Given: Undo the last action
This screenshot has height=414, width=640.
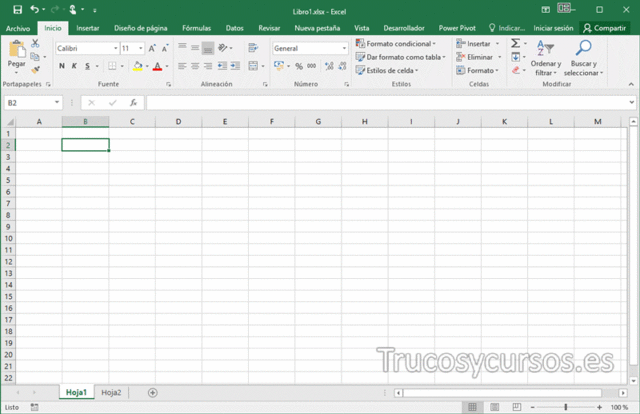Looking at the screenshot, I should [35, 9].
